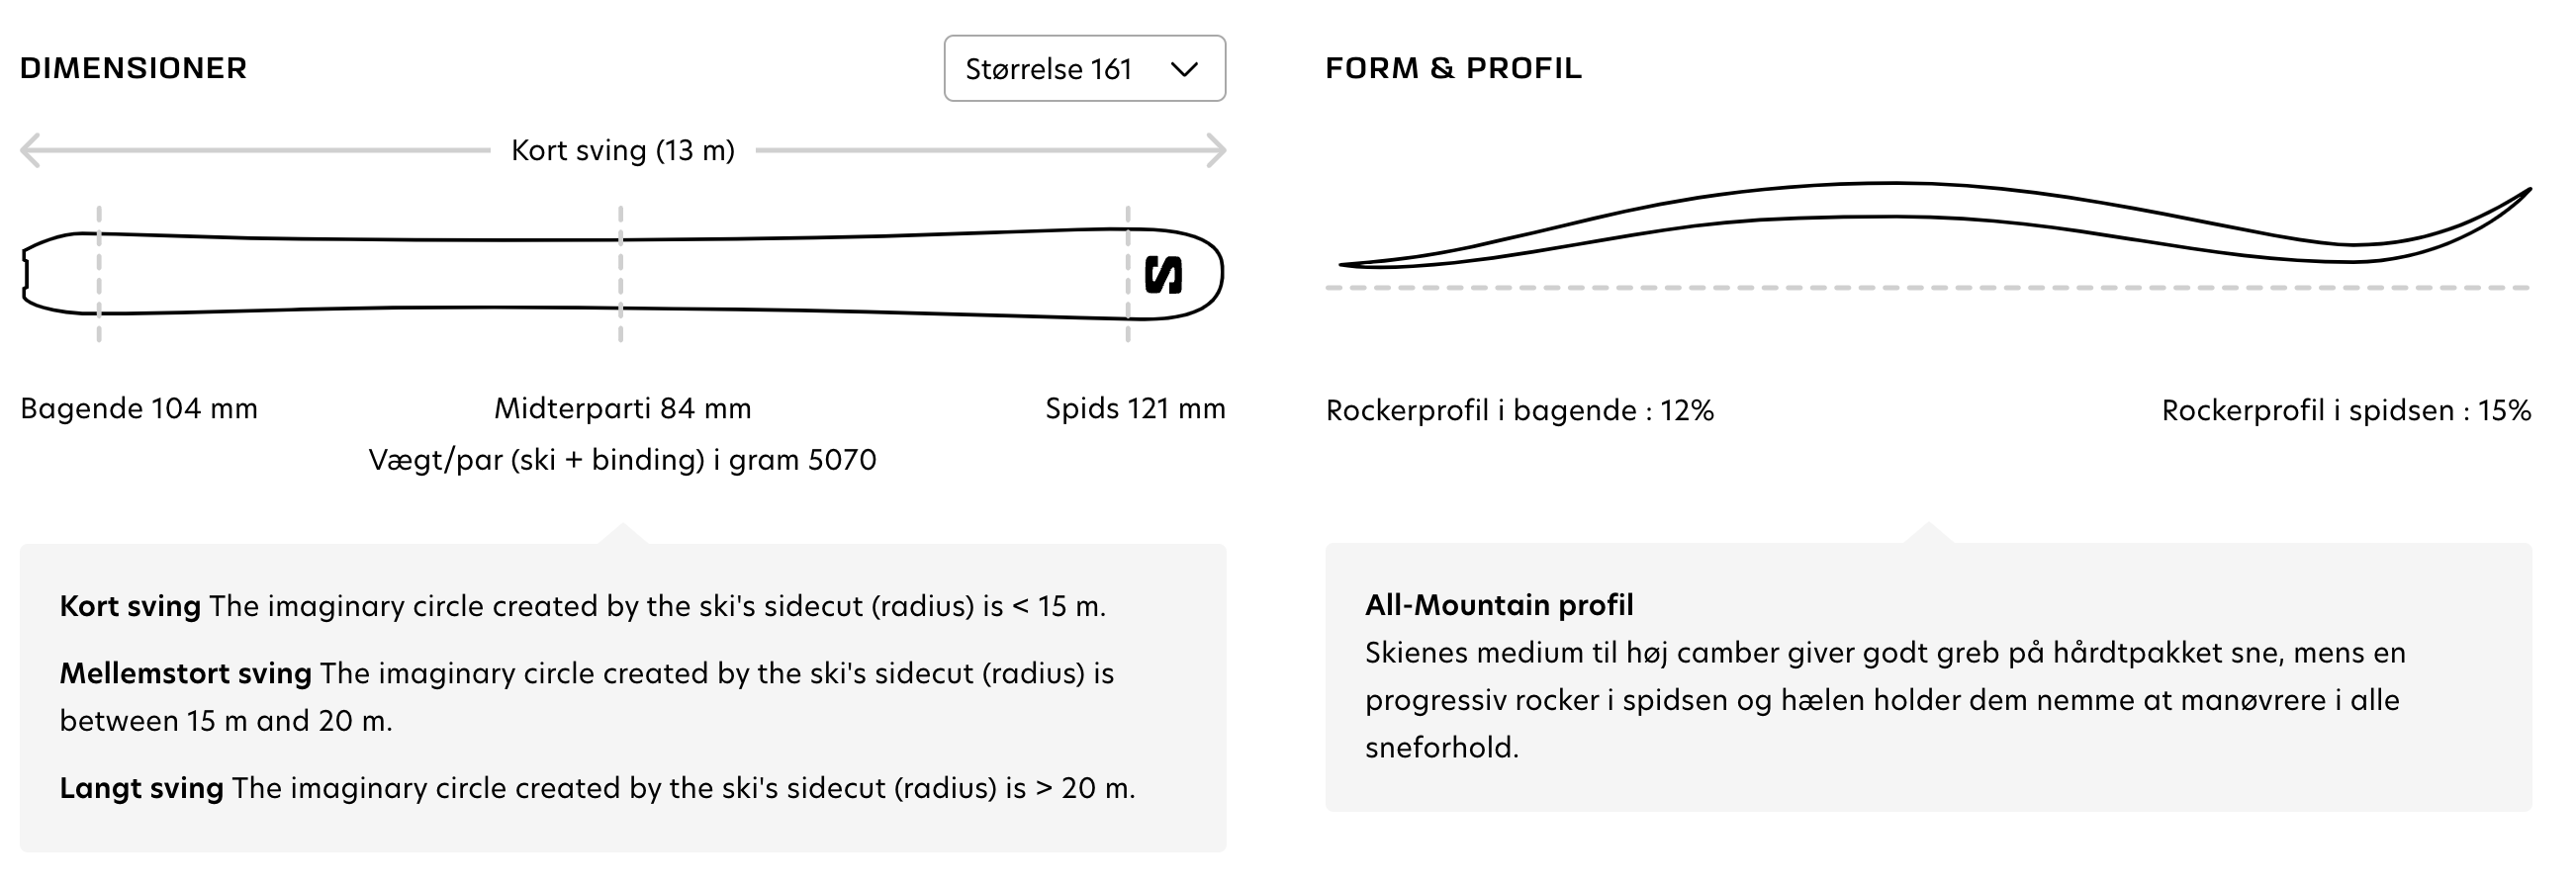This screenshot has height=886, width=2576.
Task: Click the Spids 121 mm measurement label
Action: (x=1133, y=408)
